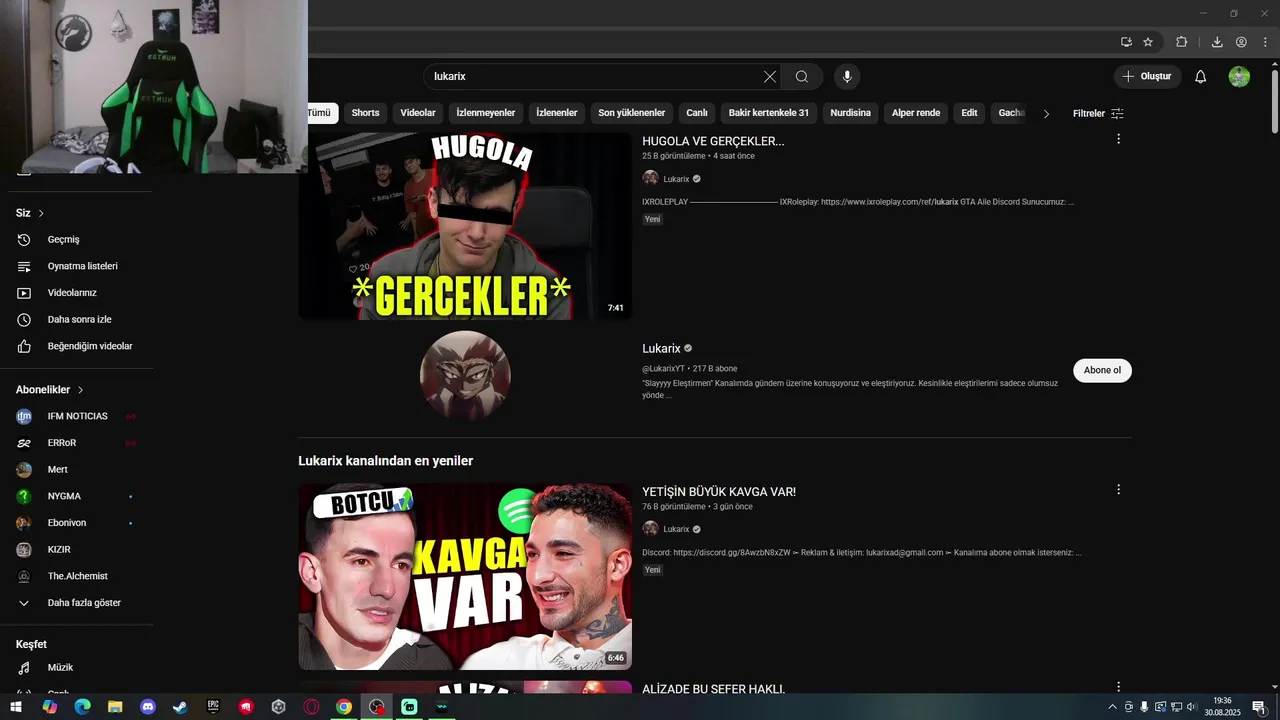Viewport: 1280px width, 720px height.
Task: Select the Canlı filter chip
Action: pos(697,113)
